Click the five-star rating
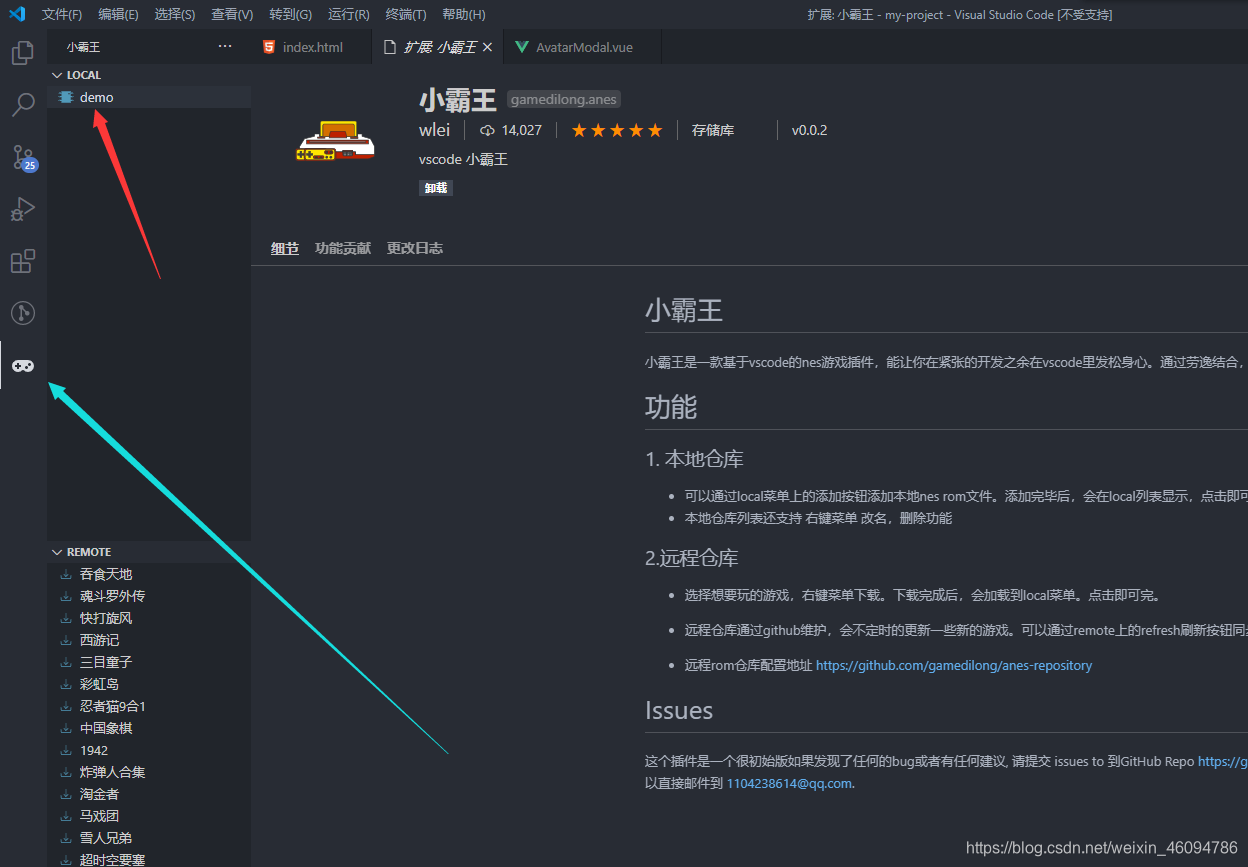This screenshot has height=867, width=1248. pos(617,130)
